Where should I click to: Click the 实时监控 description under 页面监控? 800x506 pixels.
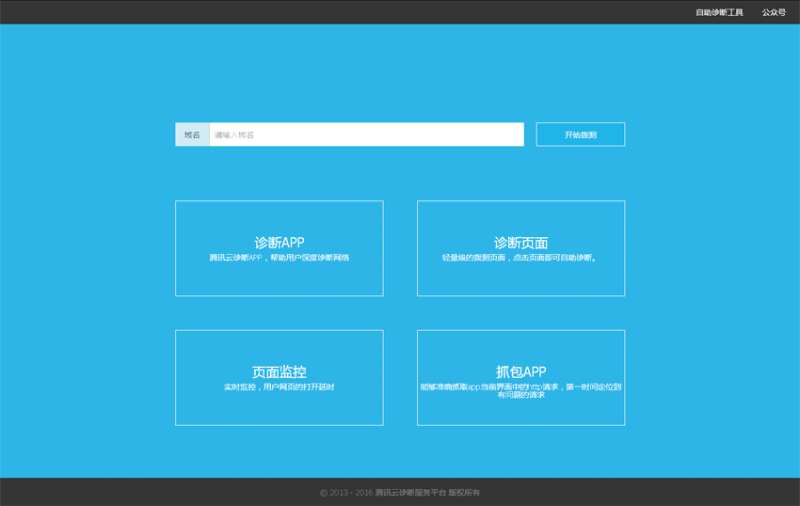click(x=279, y=386)
